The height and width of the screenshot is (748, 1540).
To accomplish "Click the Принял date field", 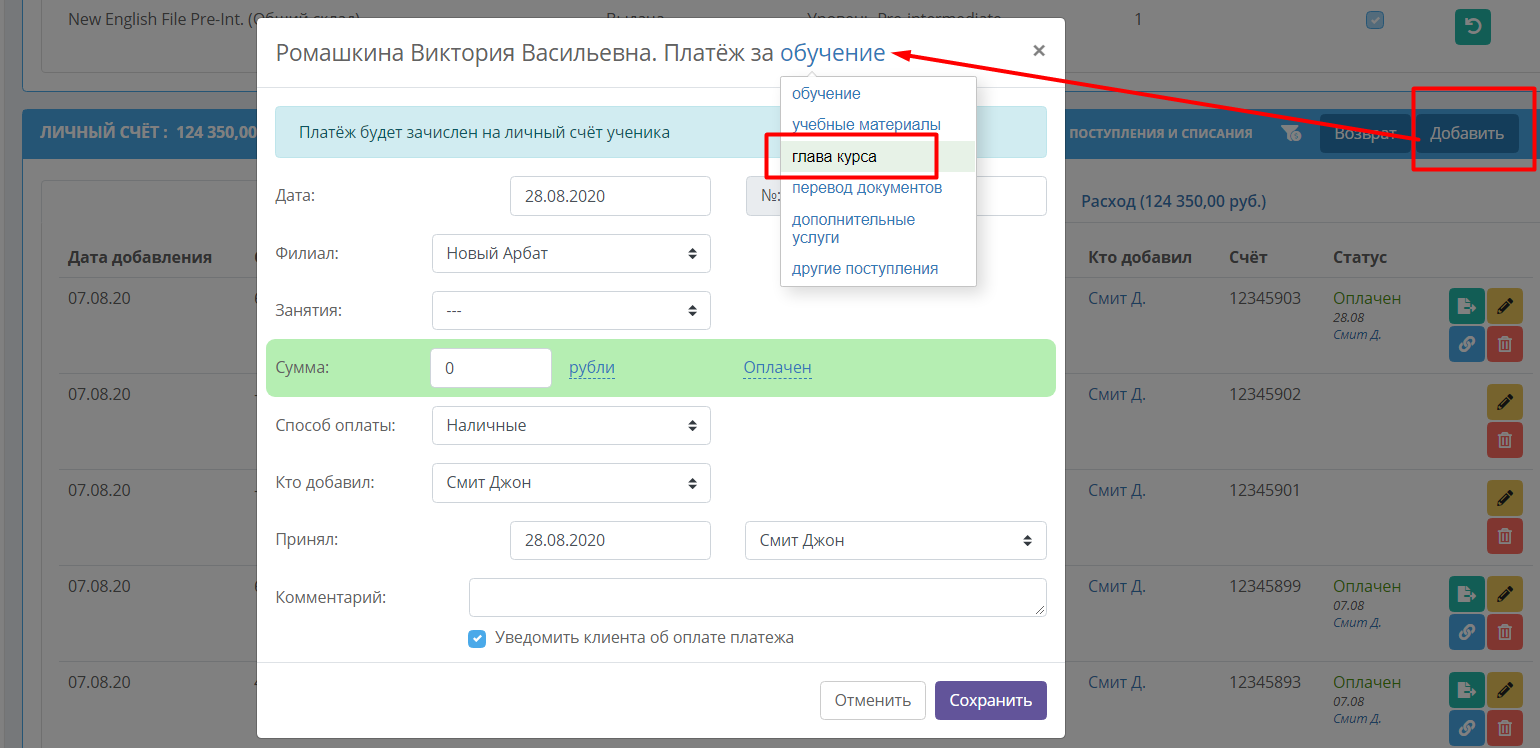I will pos(610,540).
